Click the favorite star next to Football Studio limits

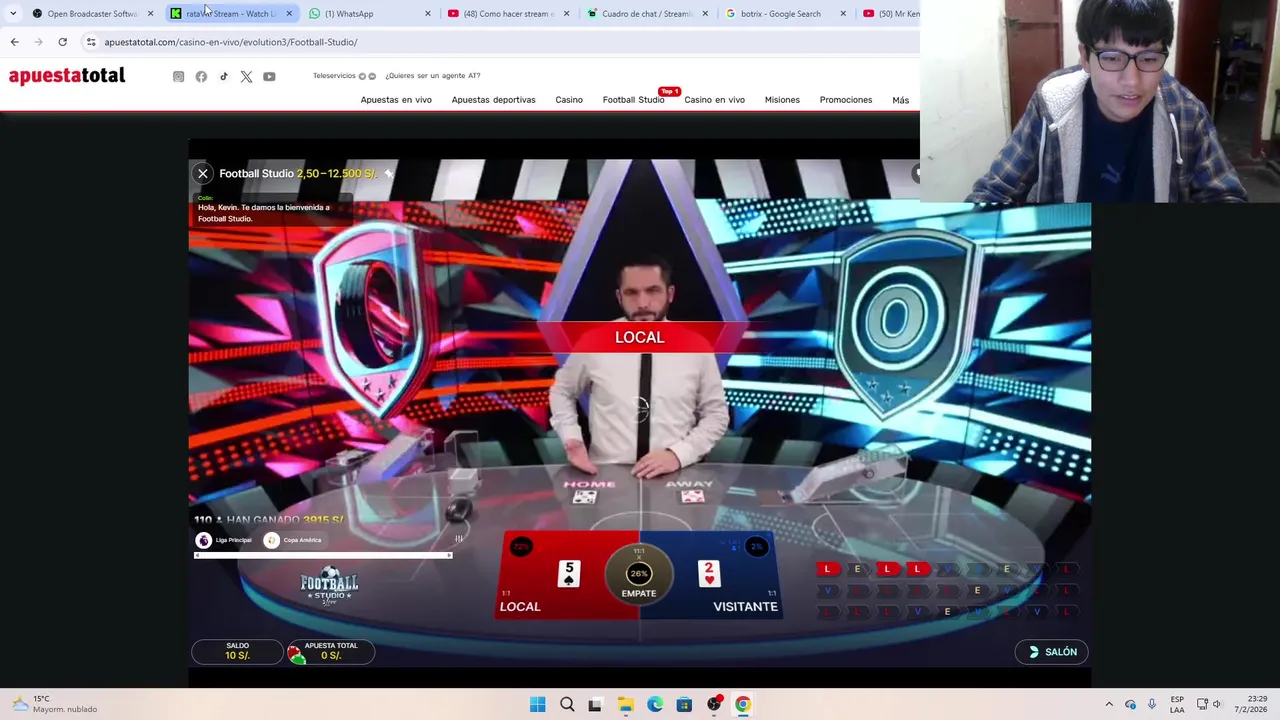[x=389, y=173]
